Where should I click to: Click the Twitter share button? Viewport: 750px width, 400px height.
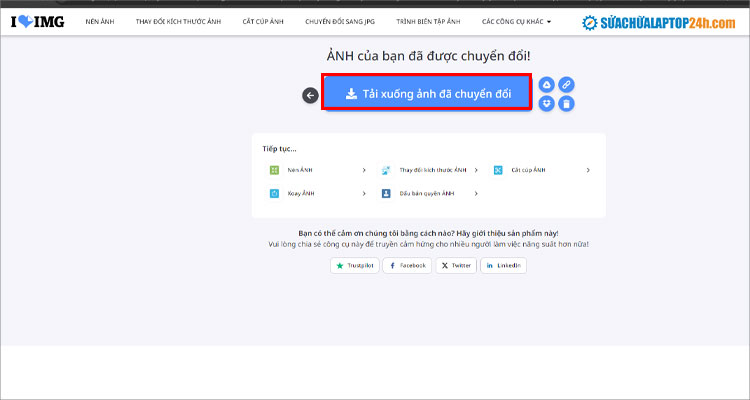coord(456,266)
